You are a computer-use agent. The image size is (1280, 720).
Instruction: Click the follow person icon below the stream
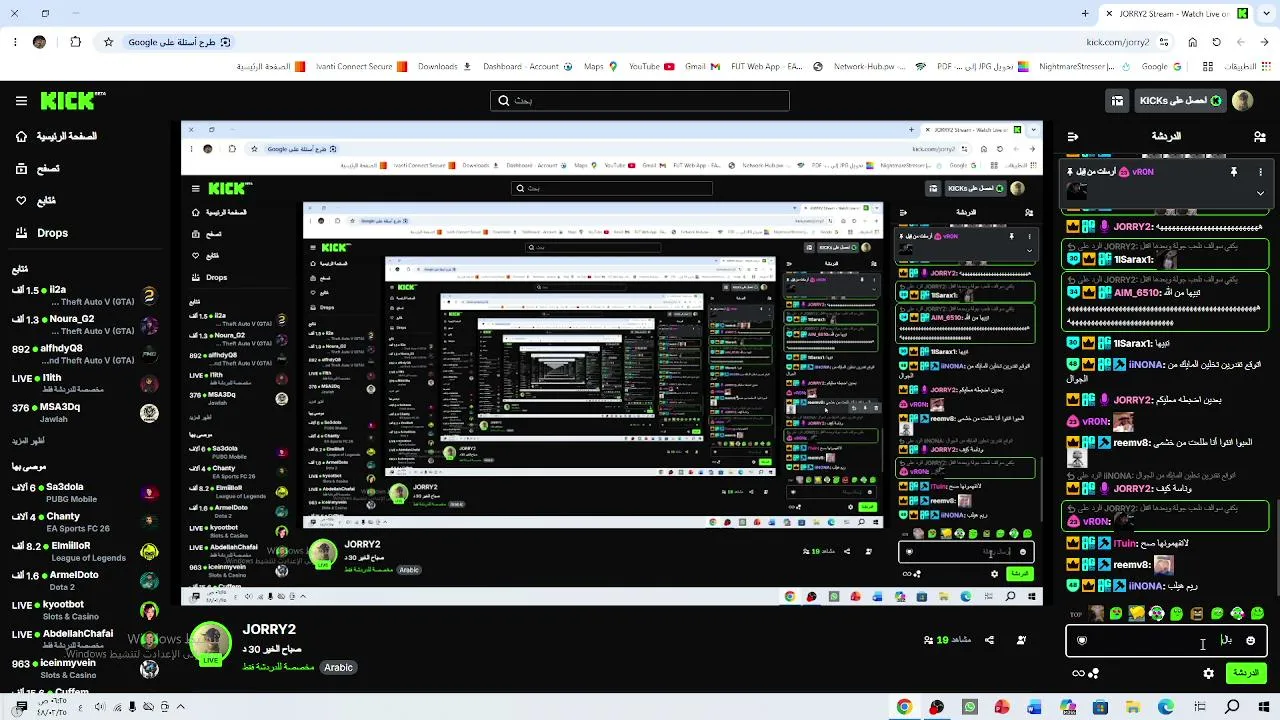pyautogui.click(x=1021, y=640)
